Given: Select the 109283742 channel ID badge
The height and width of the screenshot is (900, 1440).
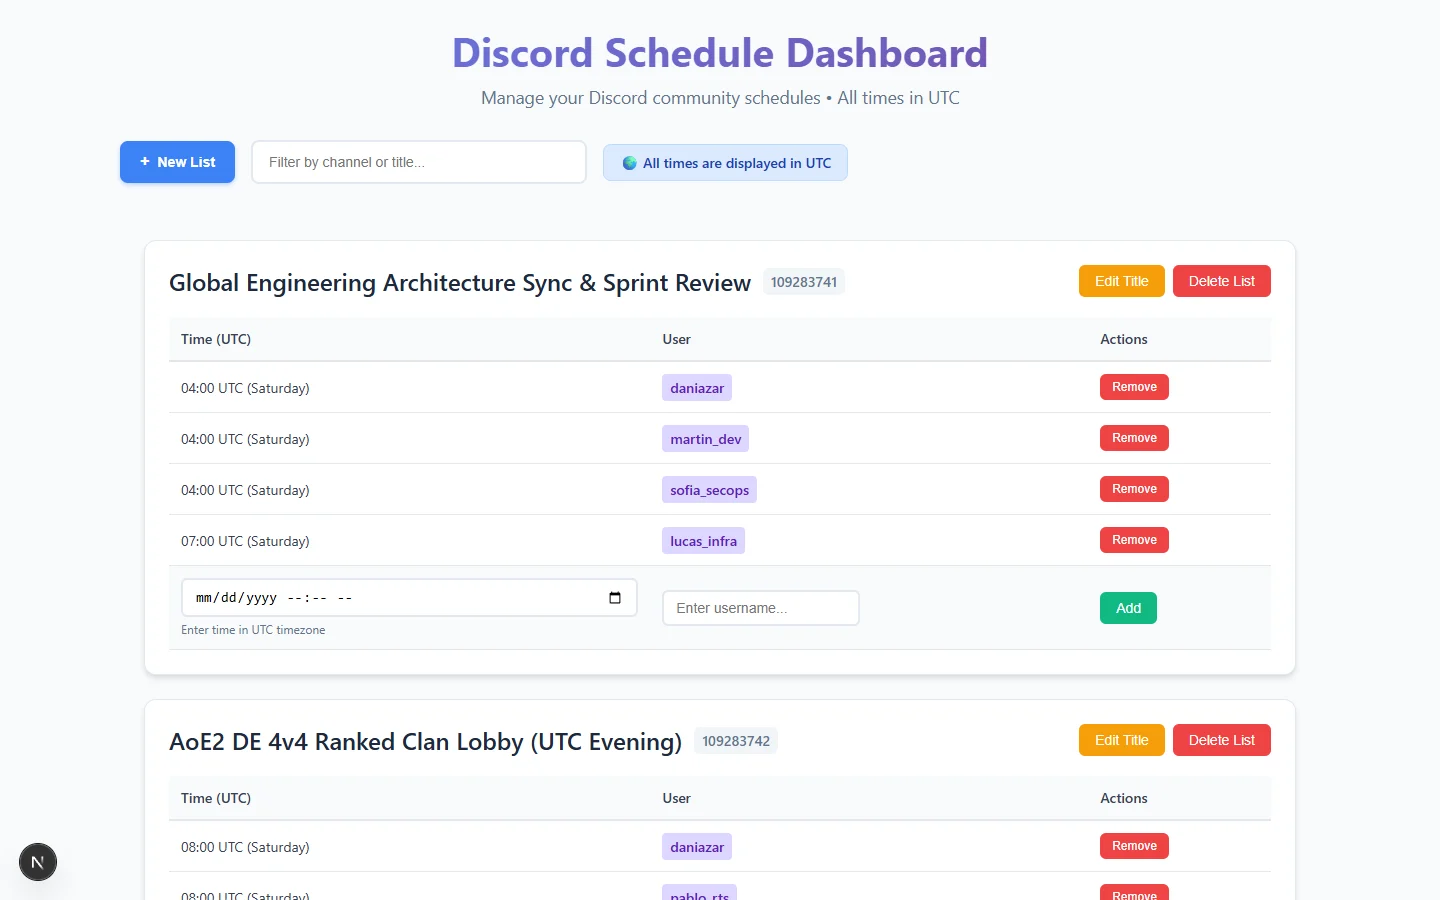Looking at the screenshot, I should tap(736, 741).
